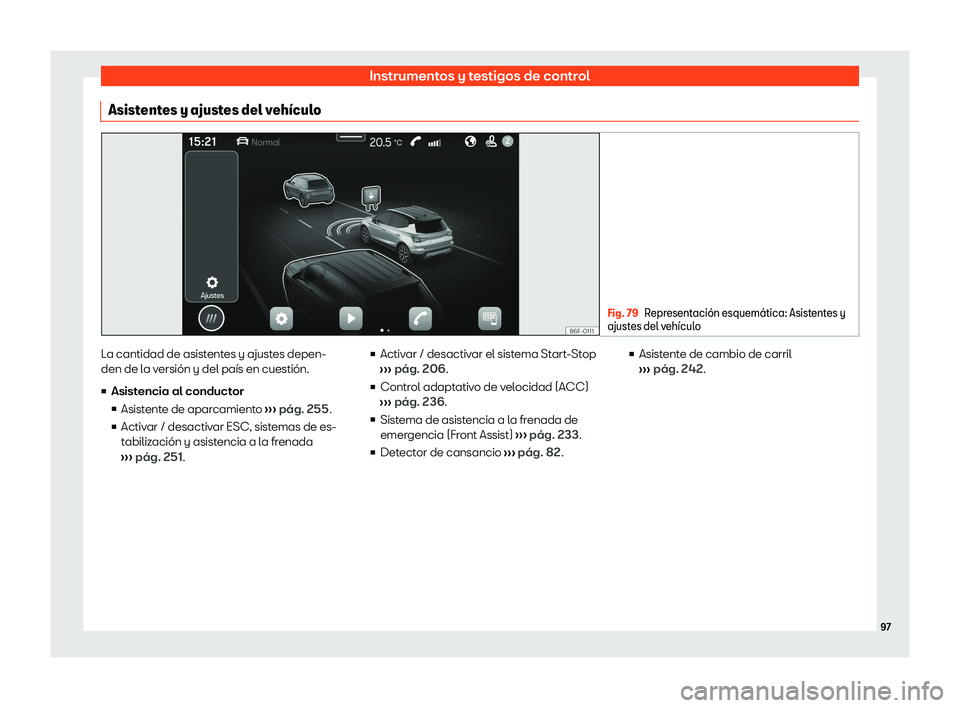Click the B6F-0111 figure code

coord(582,331)
